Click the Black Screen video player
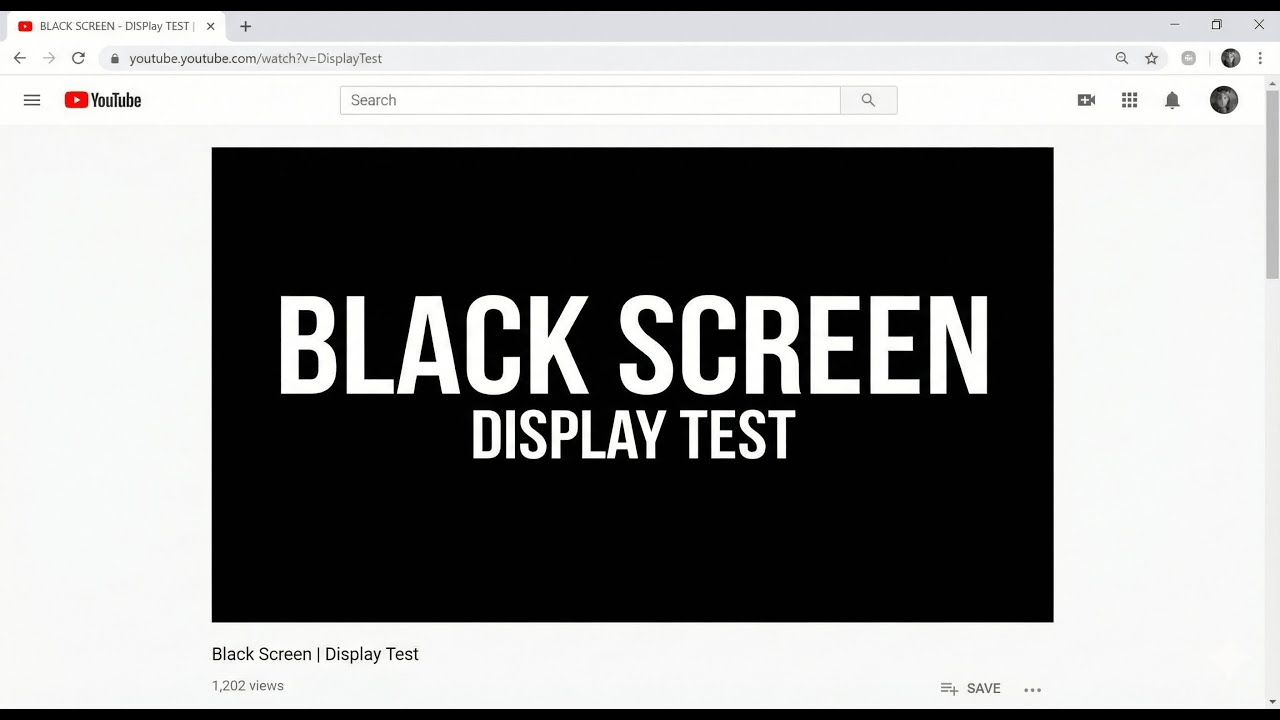The height and width of the screenshot is (720, 1280). (632, 385)
